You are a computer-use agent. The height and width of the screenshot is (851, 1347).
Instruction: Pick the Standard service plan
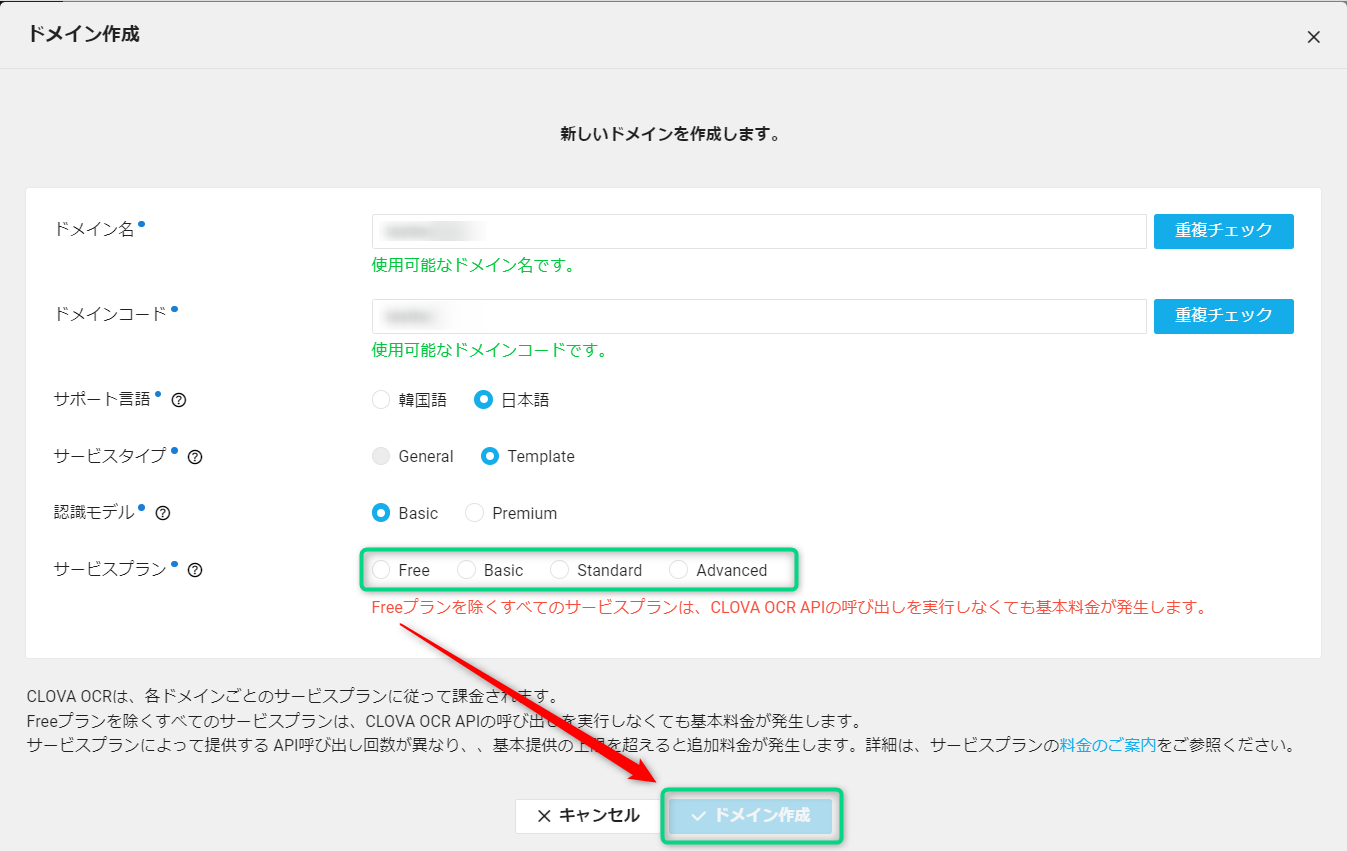coord(559,570)
